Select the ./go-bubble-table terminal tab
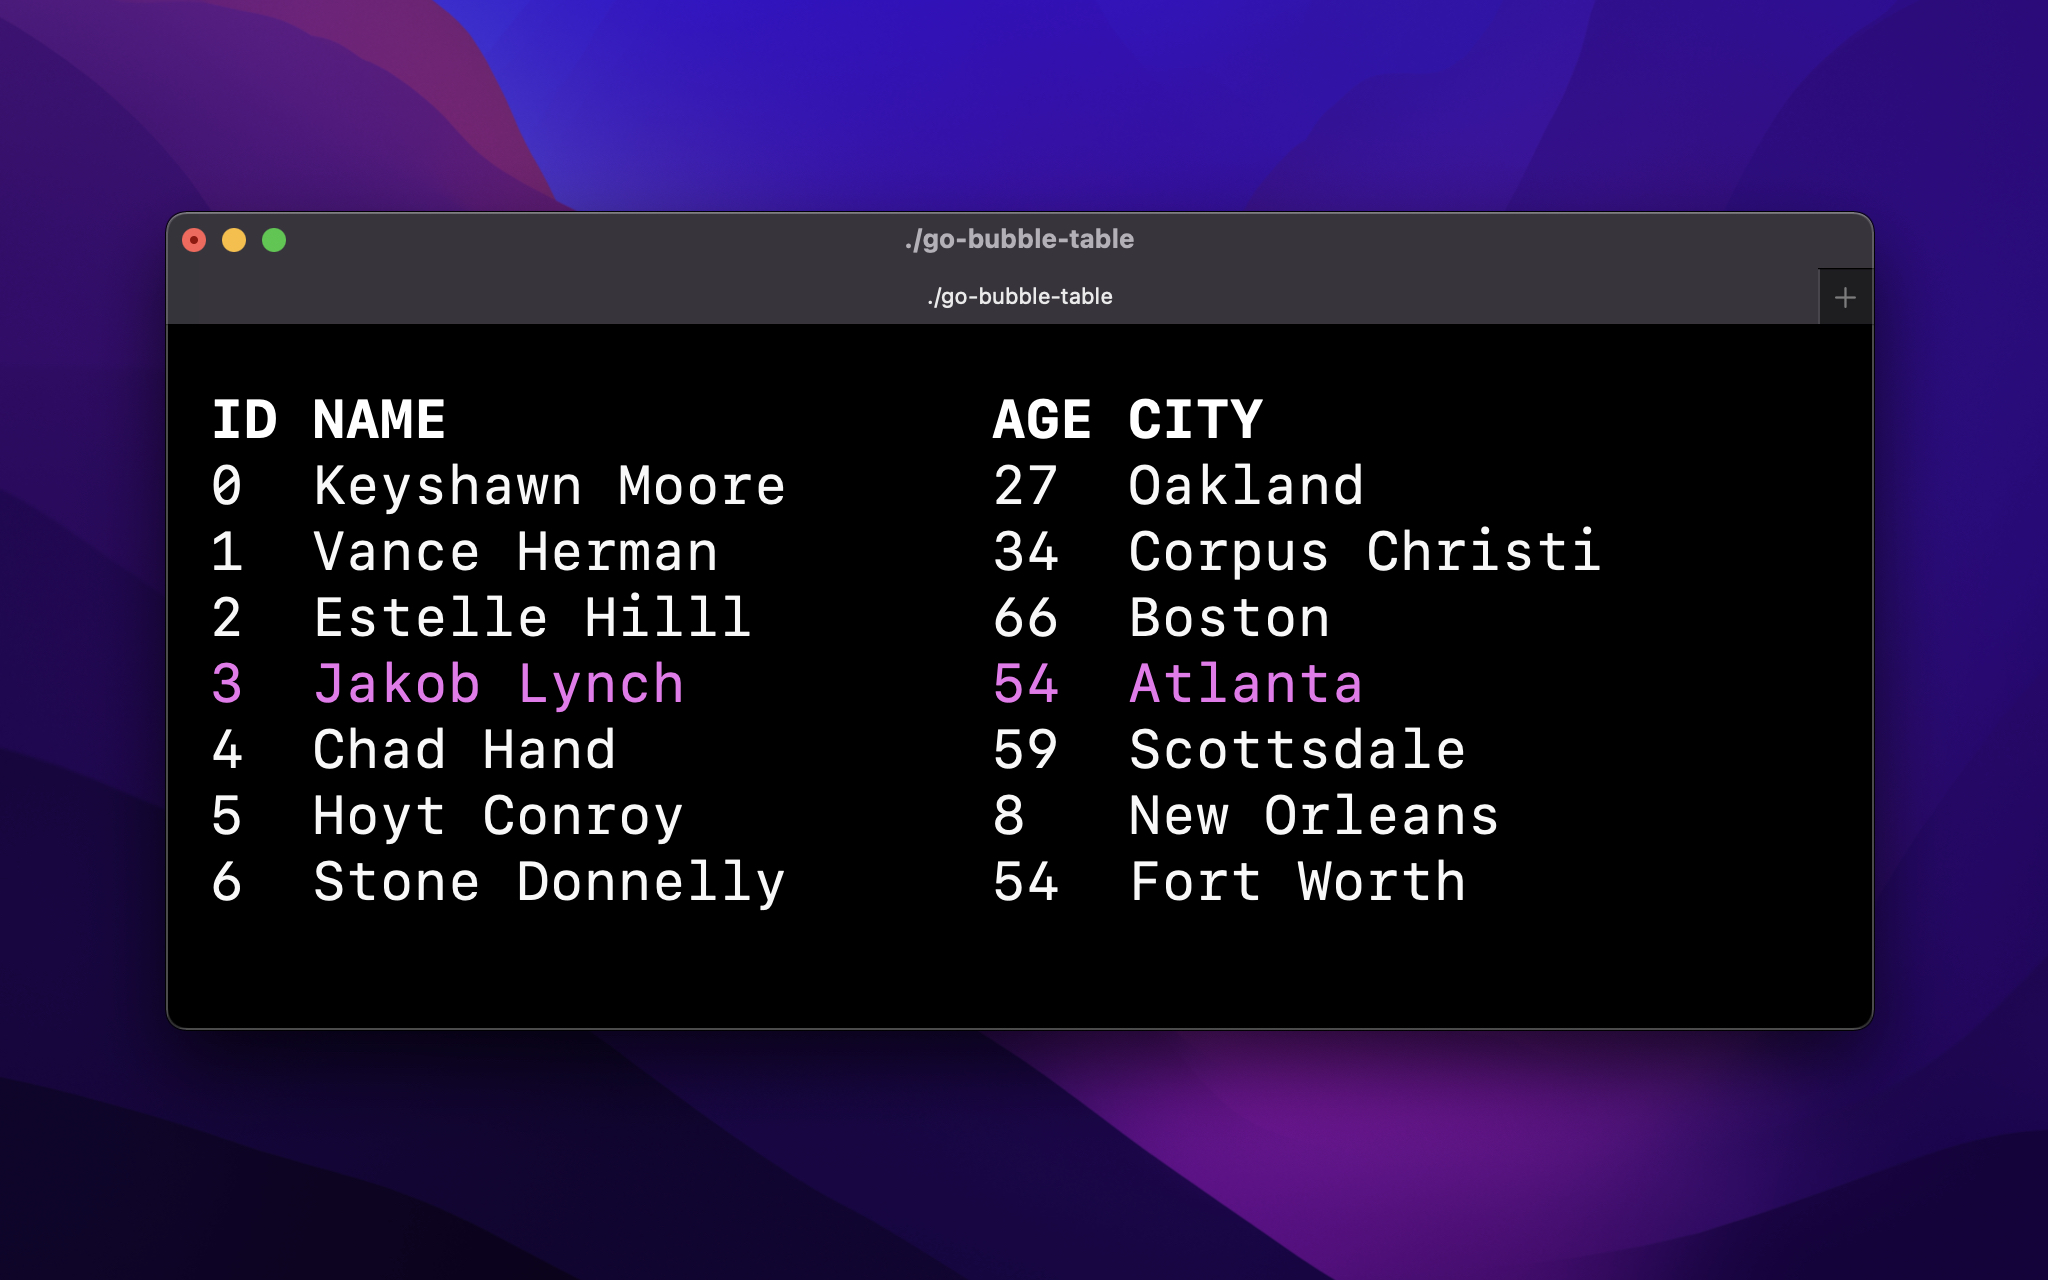This screenshot has height=1280, width=2048. 1018,297
